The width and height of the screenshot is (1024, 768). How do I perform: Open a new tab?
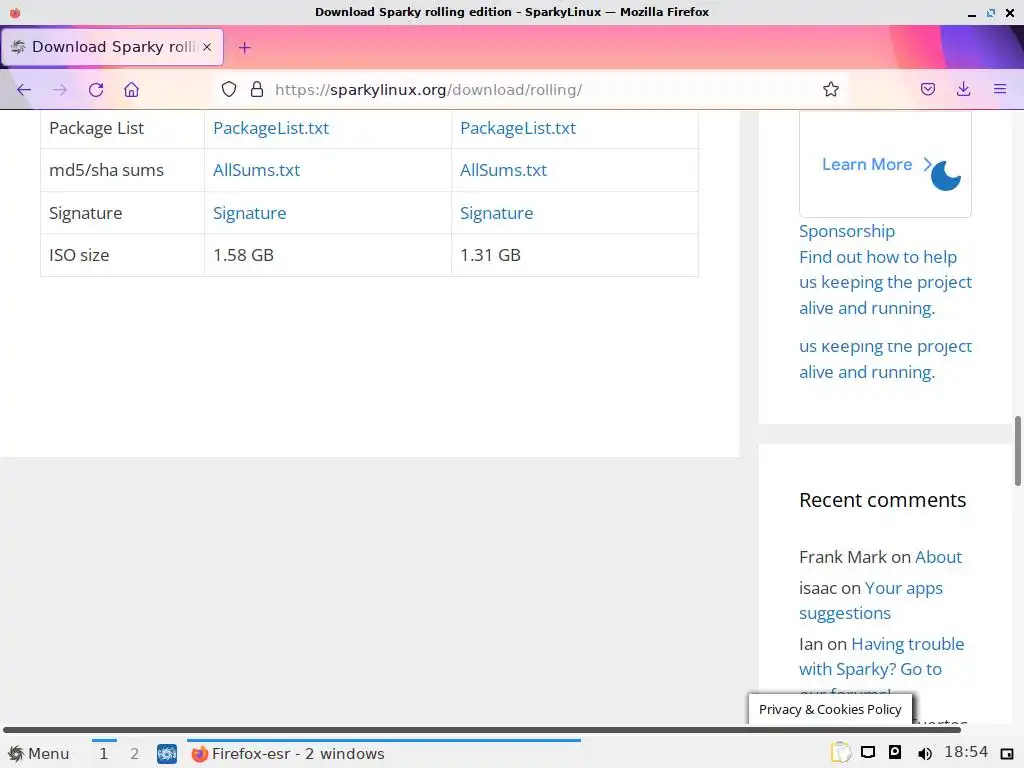tap(244, 47)
